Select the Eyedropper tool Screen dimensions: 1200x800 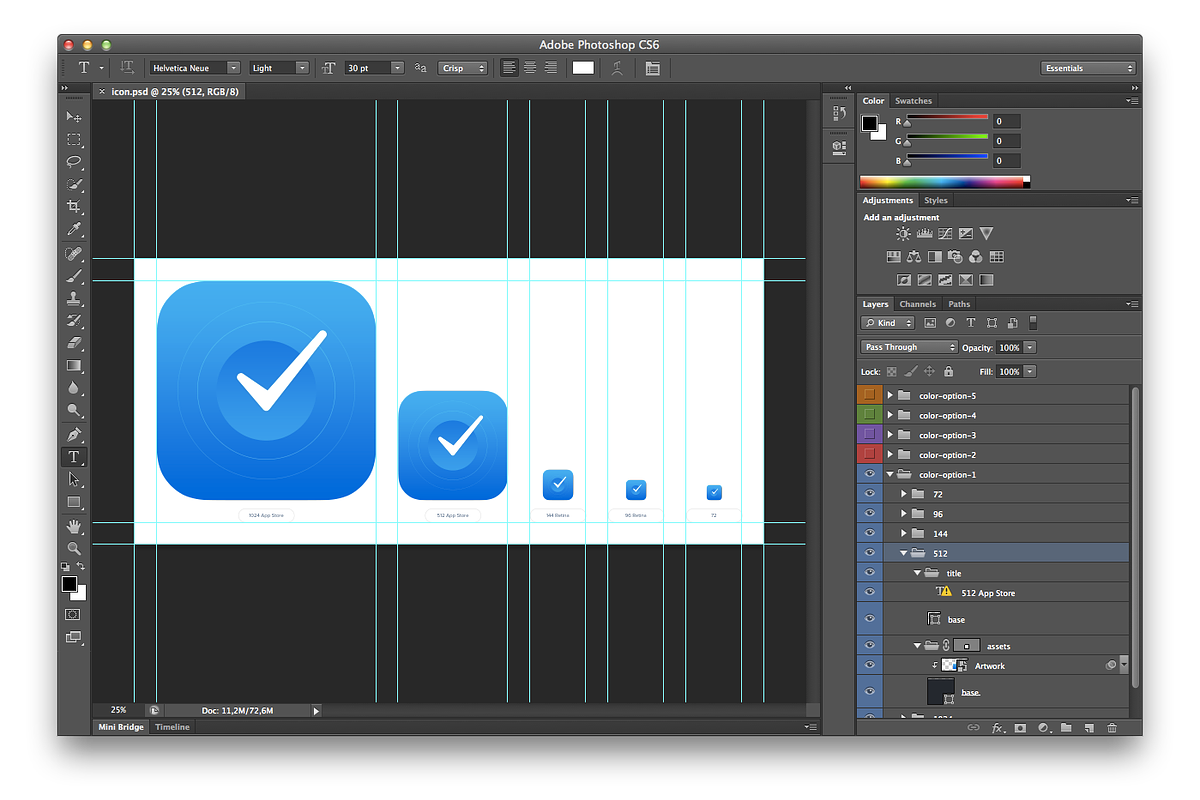point(74,230)
